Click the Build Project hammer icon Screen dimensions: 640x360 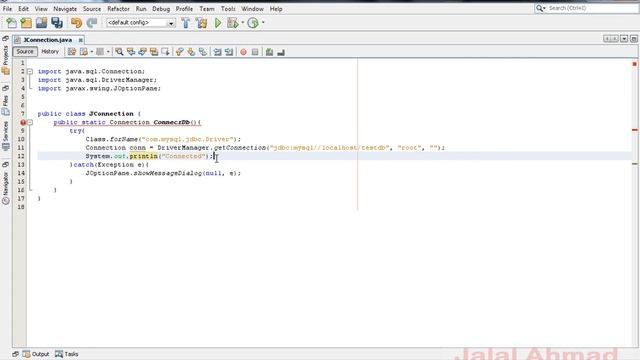(186, 23)
